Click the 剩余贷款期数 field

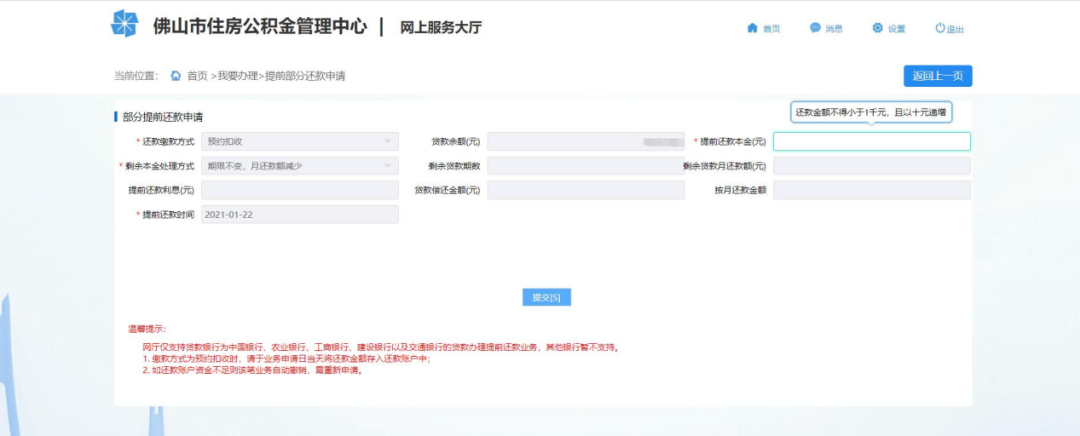(585, 166)
